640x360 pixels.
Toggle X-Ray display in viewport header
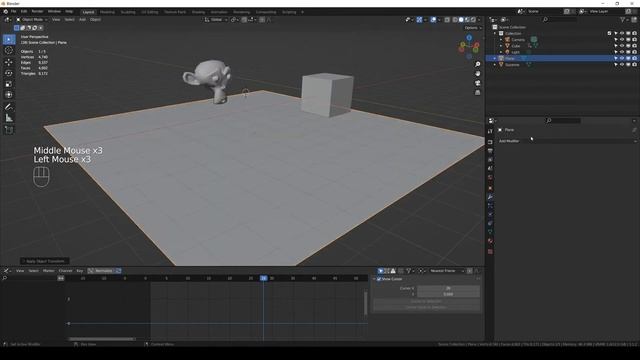coord(447,20)
